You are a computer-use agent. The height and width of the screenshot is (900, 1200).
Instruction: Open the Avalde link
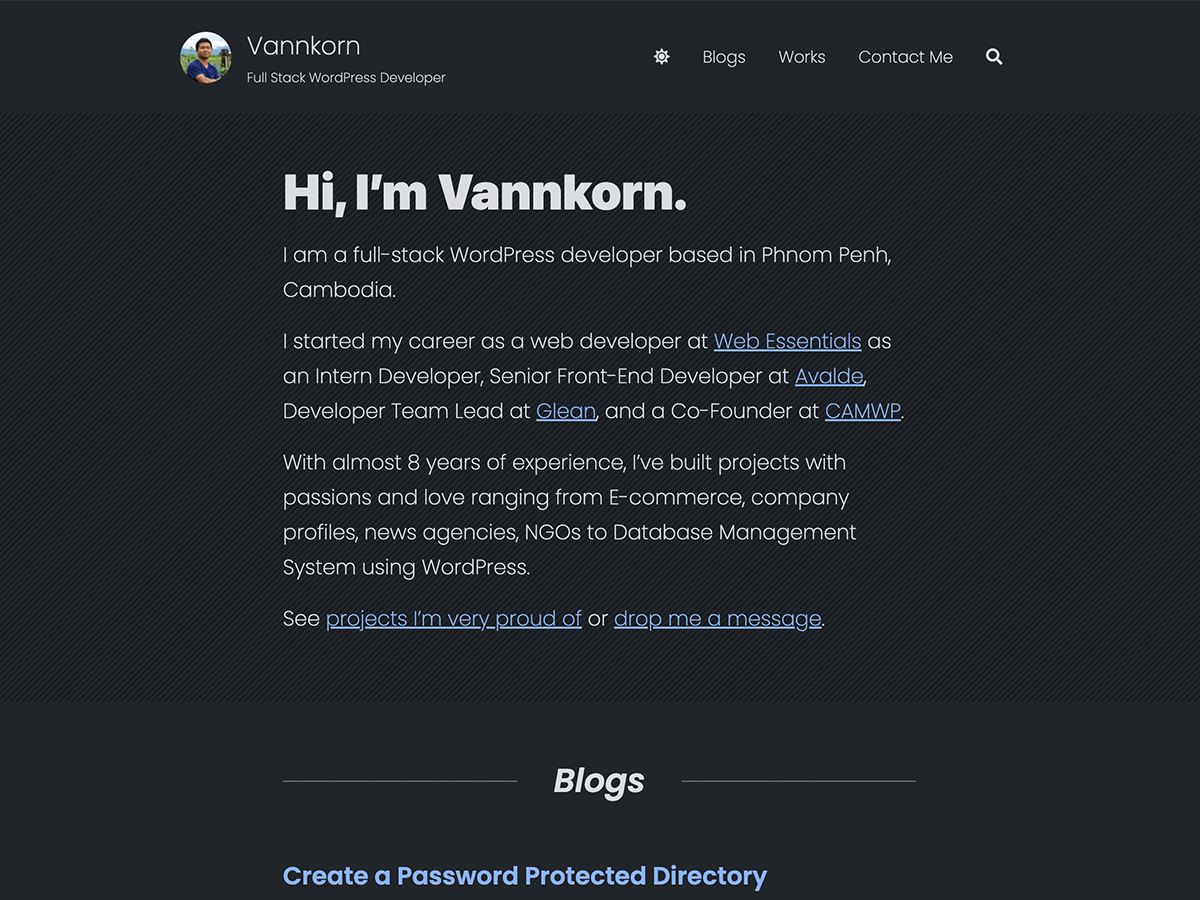click(829, 376)
